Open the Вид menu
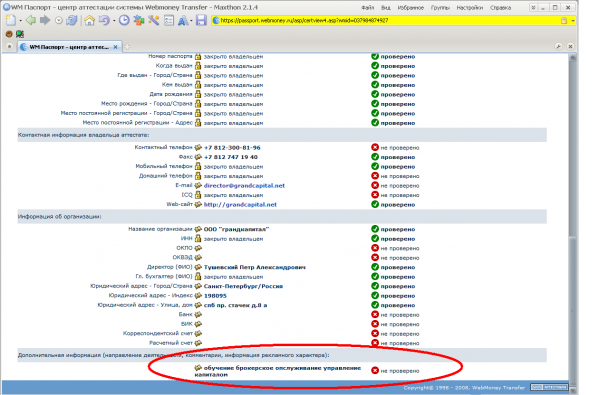 (x=386, y=7)
